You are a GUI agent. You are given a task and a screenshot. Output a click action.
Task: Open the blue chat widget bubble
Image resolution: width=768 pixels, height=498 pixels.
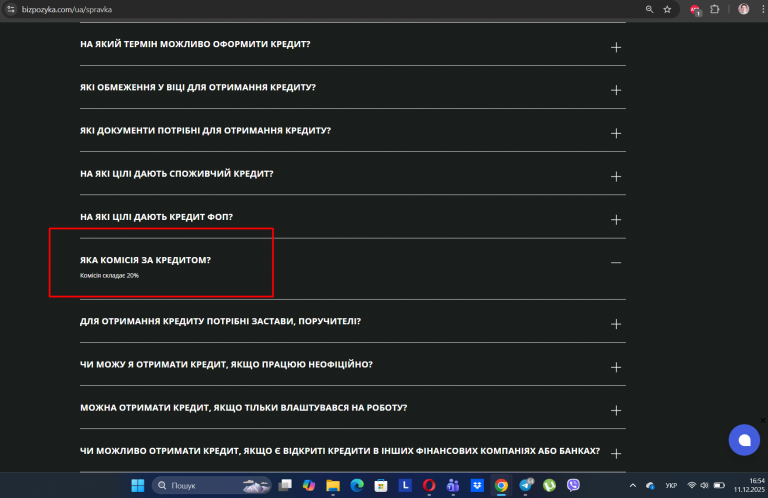pyautogui.click(x=744, y=440)
